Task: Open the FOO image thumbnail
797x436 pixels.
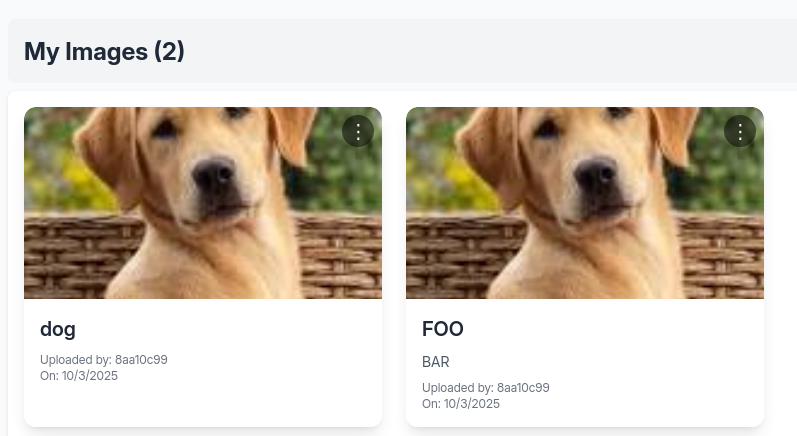Action: coord(585,203)
